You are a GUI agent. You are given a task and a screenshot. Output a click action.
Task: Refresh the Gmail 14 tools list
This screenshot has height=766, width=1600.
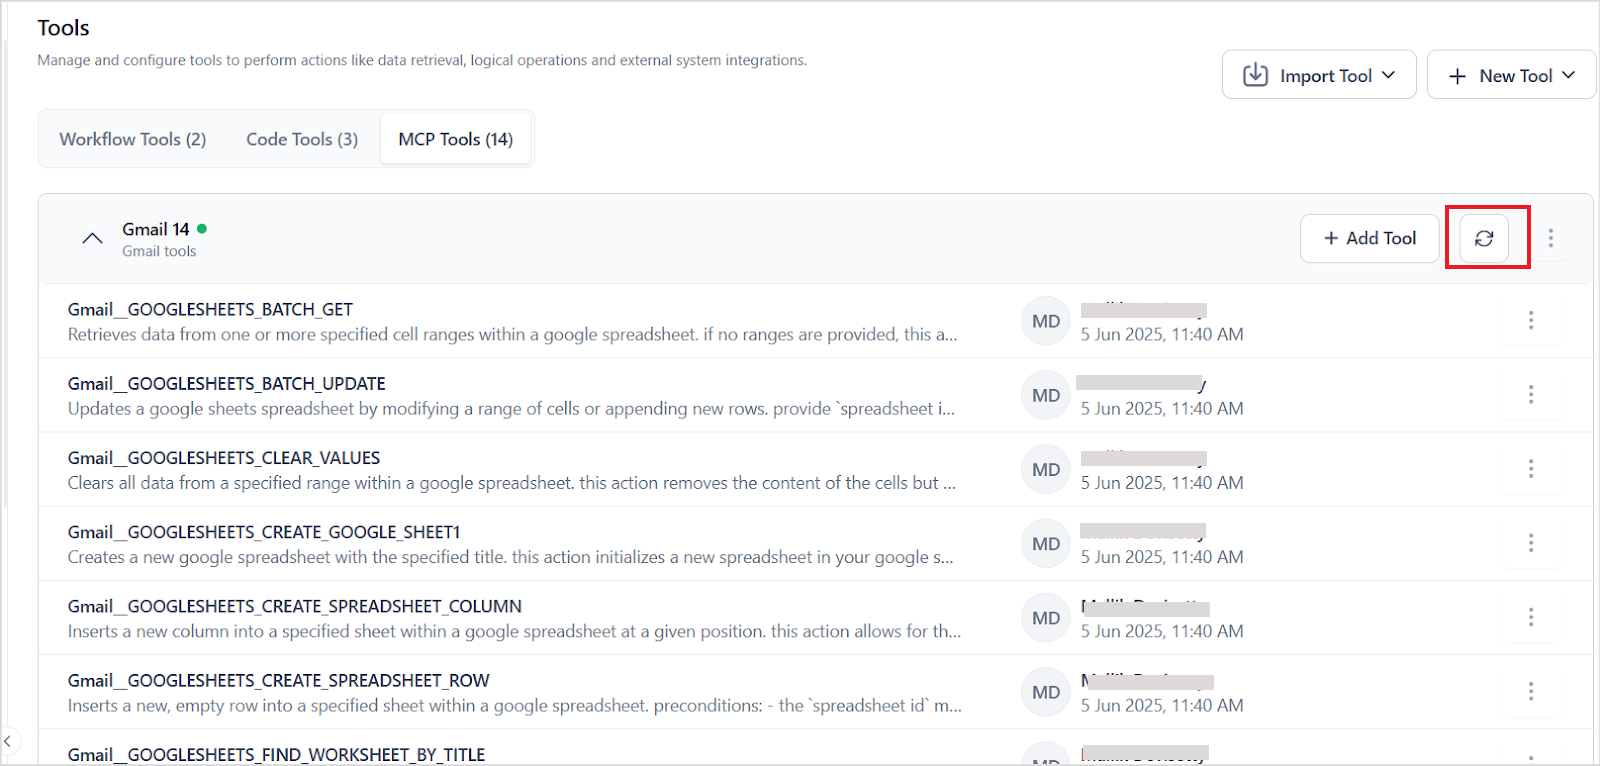(x=1484, y=238)
